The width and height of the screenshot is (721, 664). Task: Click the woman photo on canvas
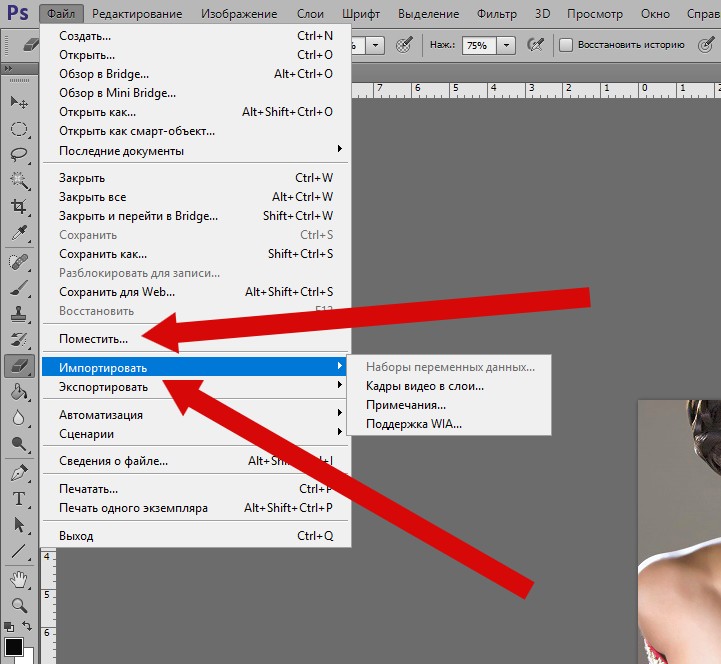point(679,531)
